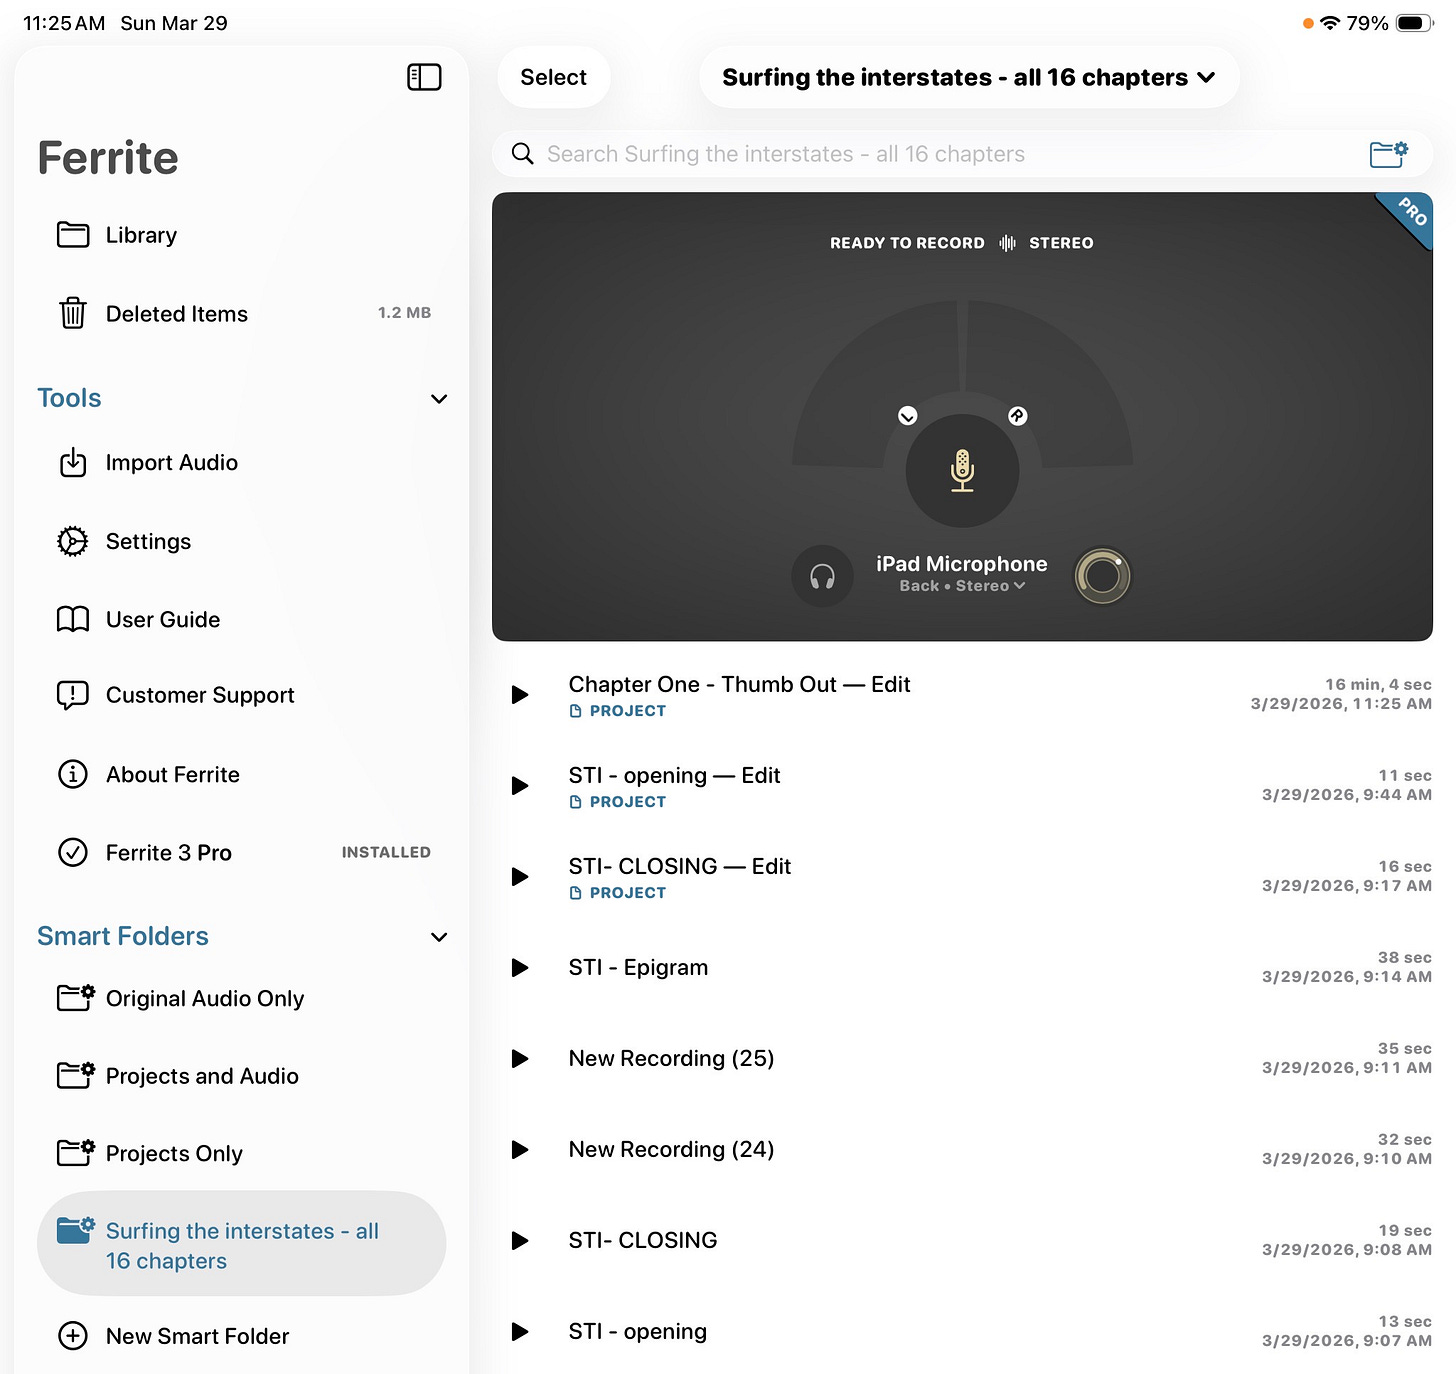
Task: Open STI - Epigram title
Action: tap(638, 967)
